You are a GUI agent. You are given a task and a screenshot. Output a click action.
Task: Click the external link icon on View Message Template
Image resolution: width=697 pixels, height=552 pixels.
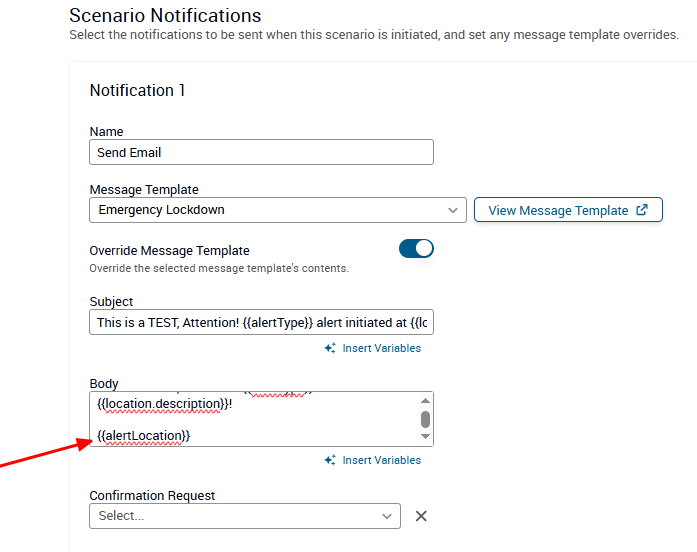point(642,210)
